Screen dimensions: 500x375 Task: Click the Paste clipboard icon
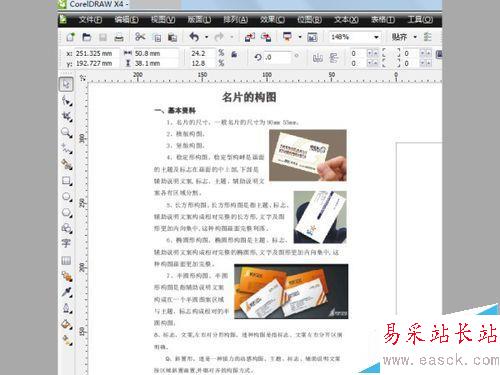click(x=172, y=37)
